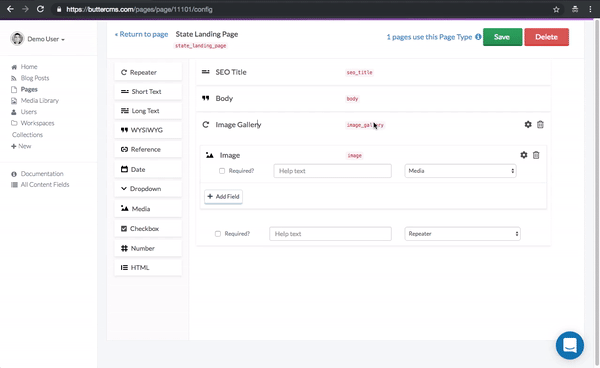Open settings gear for Image field
Viewport: 600px width, 368px height.
524,155
